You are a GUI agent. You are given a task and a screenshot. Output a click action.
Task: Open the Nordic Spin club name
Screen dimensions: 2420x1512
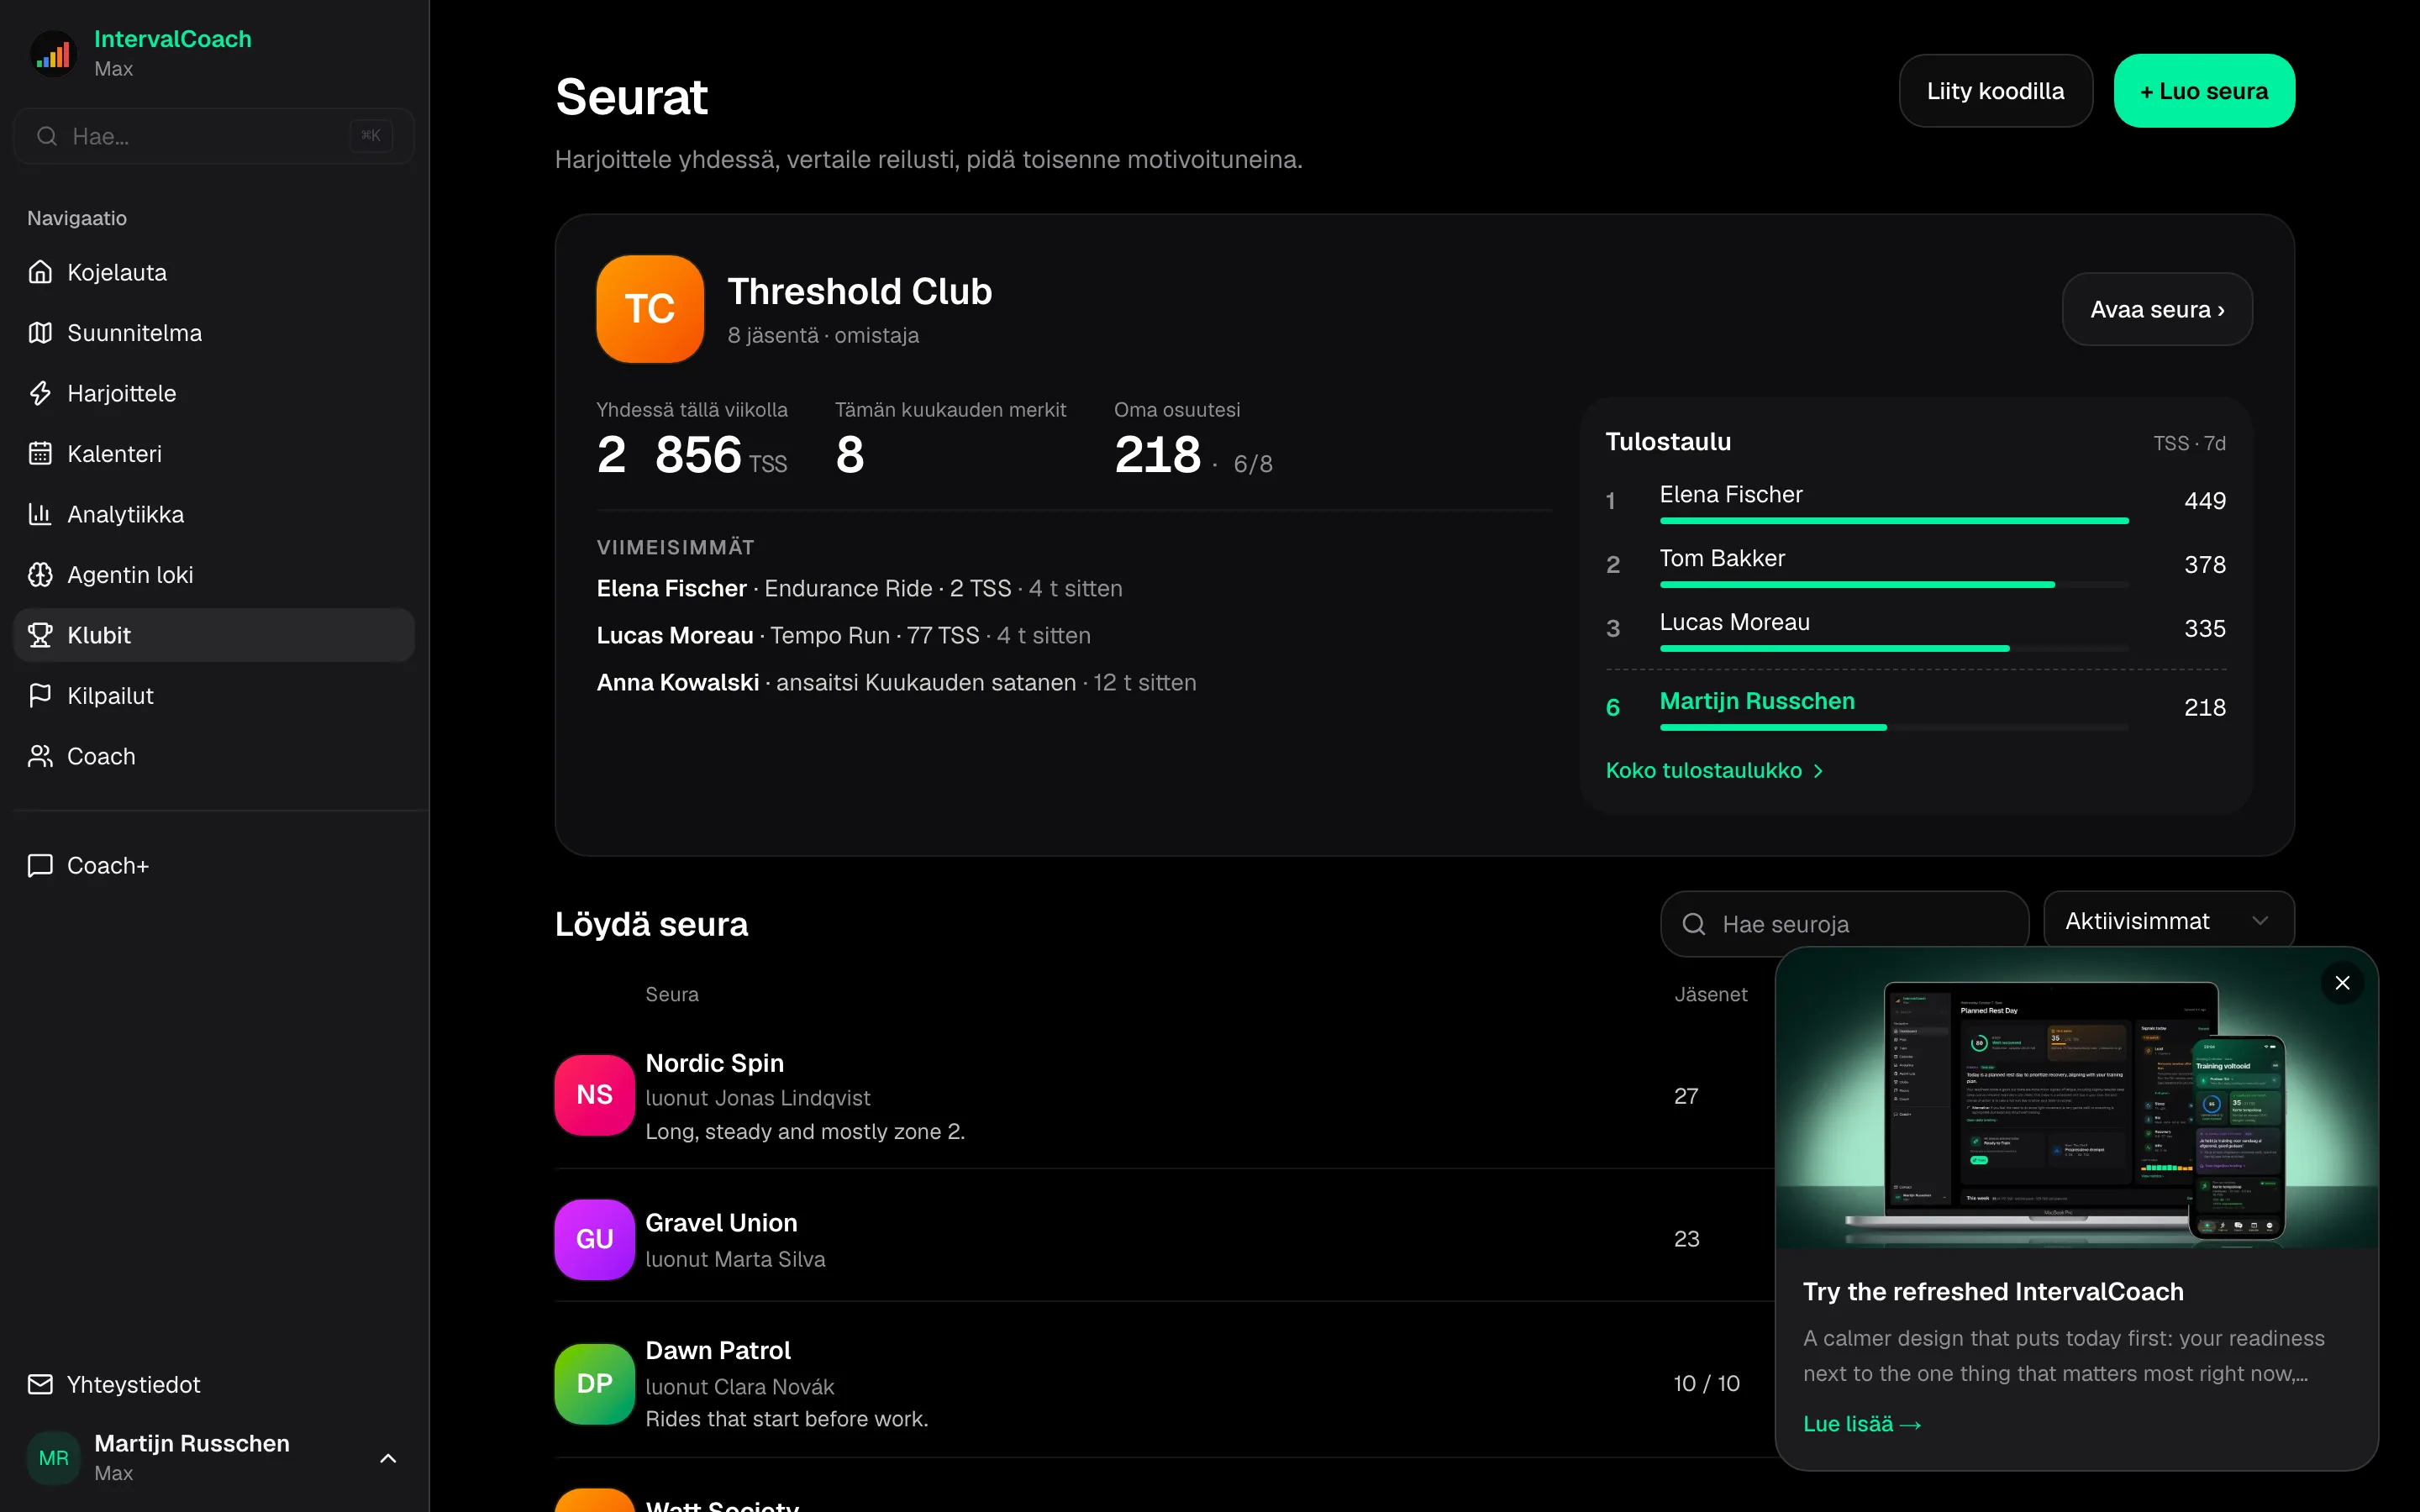pos(714,1063)
